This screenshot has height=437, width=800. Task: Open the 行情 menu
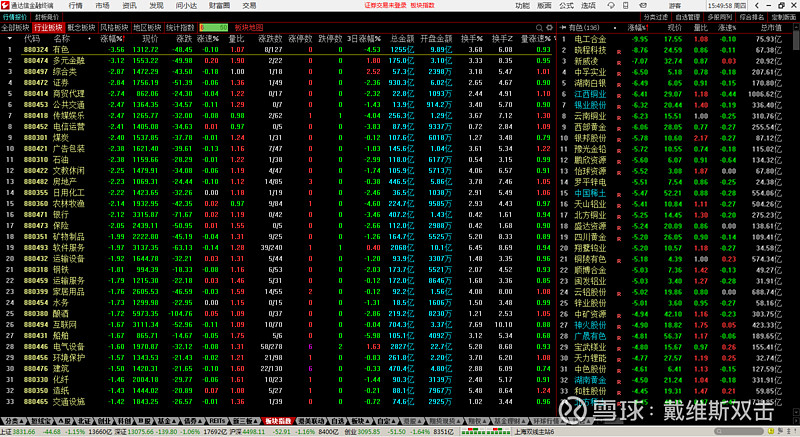click(76, 6)
